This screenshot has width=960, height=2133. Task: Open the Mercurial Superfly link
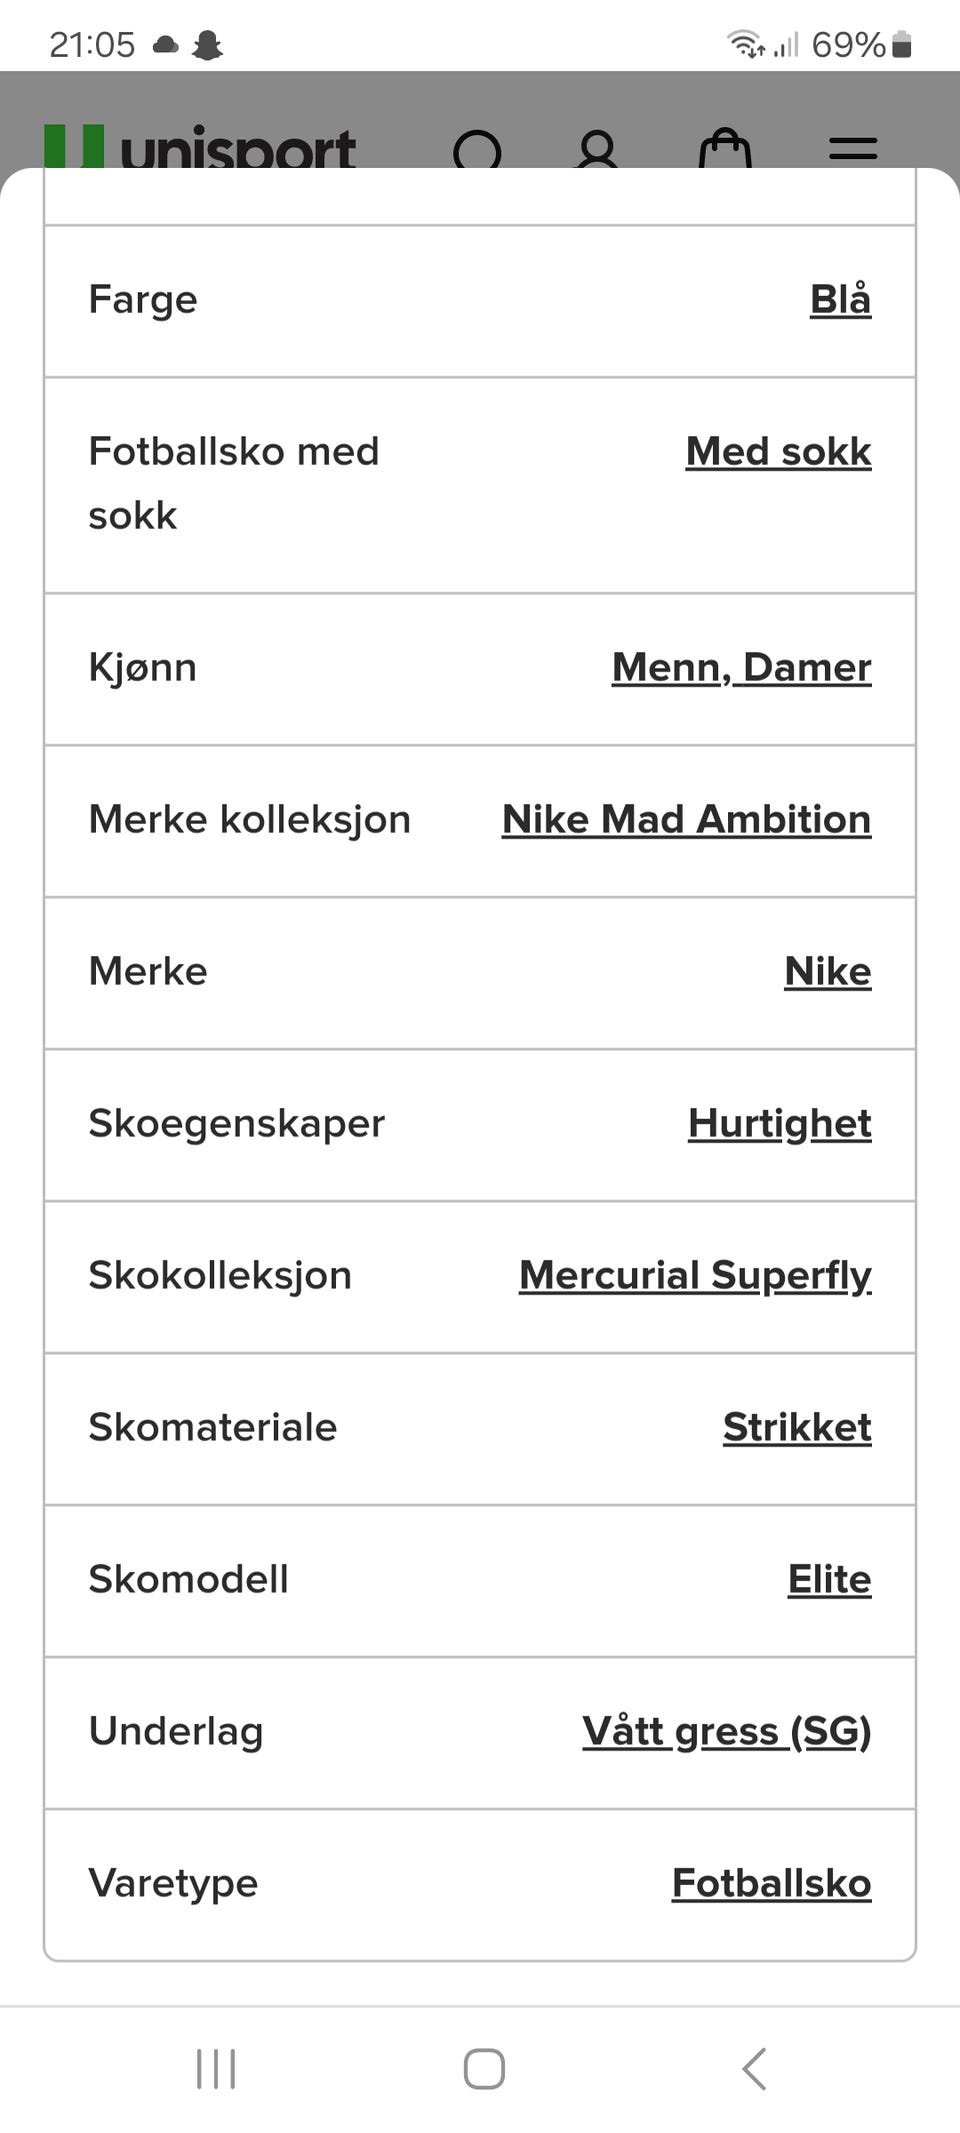point(695,1275)
